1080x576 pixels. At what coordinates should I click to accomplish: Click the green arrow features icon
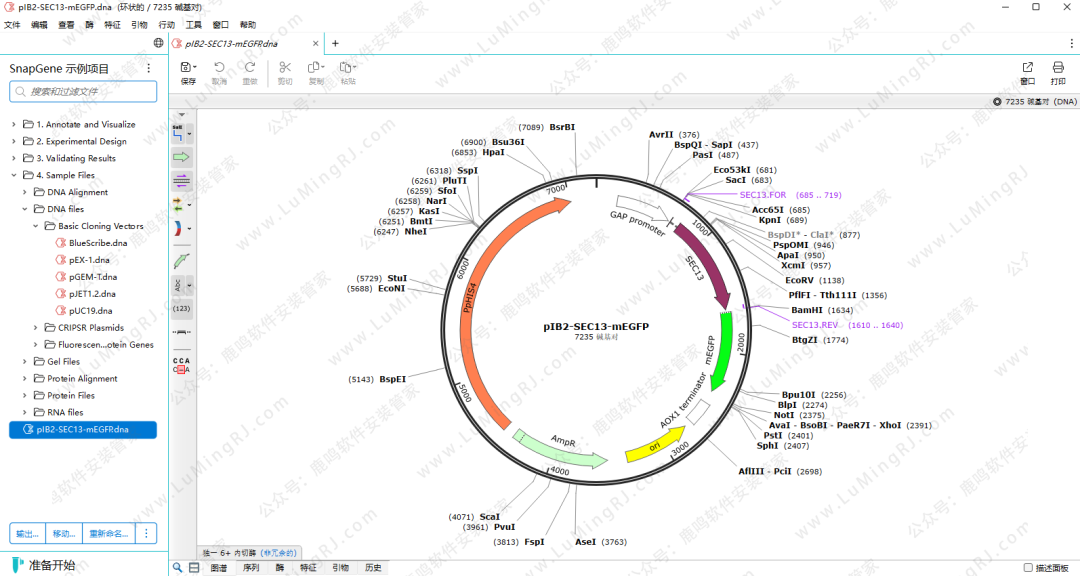click(181, 157)
